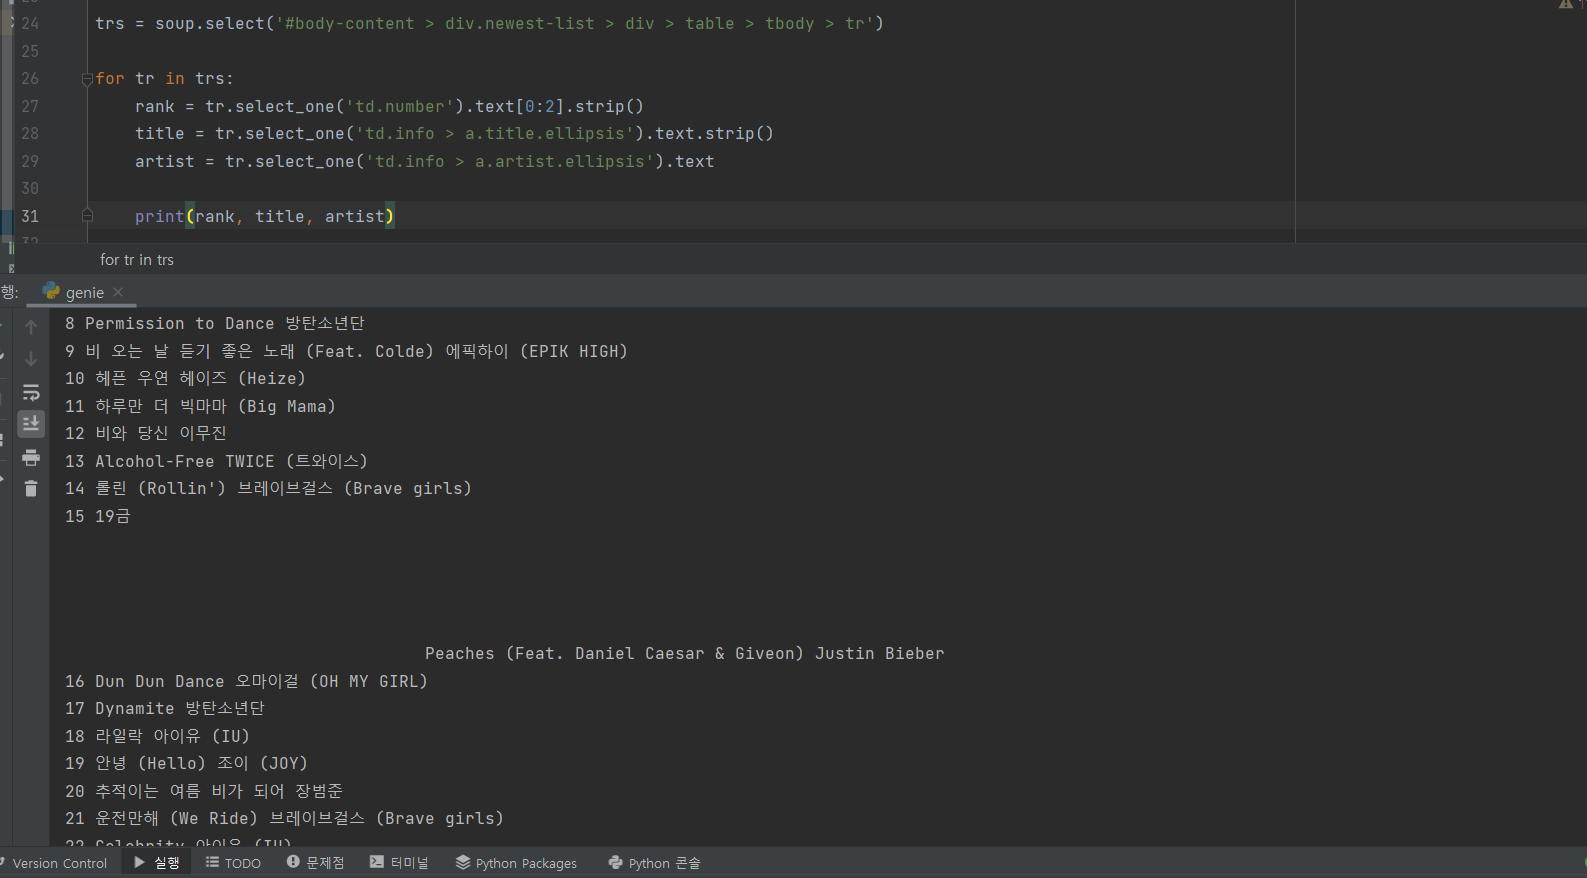1587x878 pixels.
Task: Click output line '19 안녕 (Hello)'
Action: coord(186,763)
